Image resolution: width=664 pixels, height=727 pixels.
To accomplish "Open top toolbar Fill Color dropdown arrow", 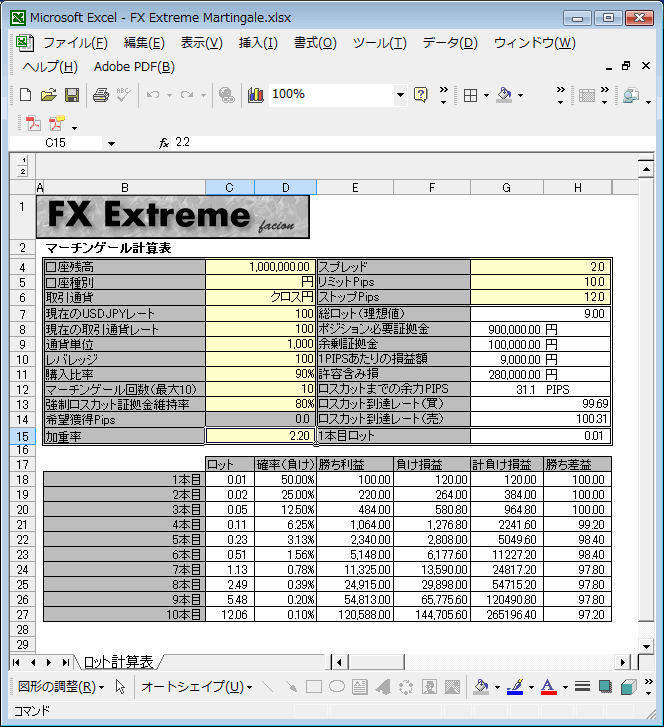I will point(521,96).
